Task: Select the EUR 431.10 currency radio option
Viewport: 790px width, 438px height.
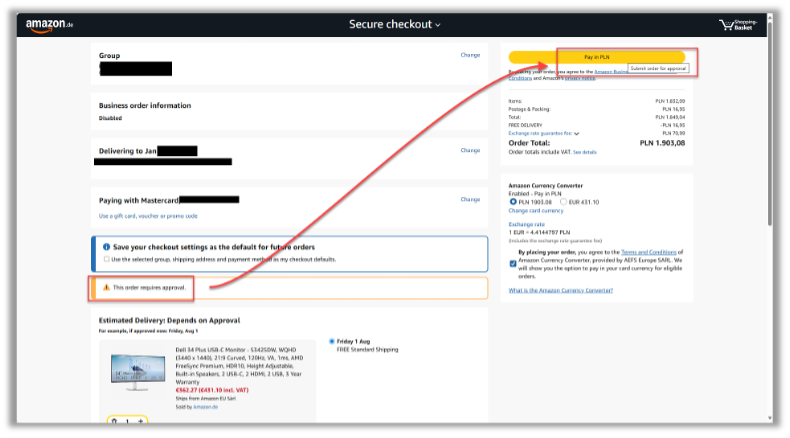Action: (563, 202)
